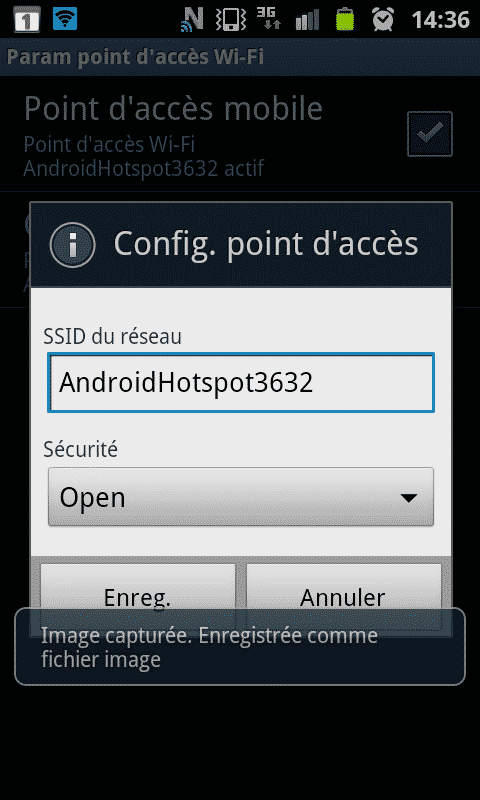Open the Sécurité dropdown showing Open
Image resolution: width=480 pixels, height=800 pixels.
241,496
